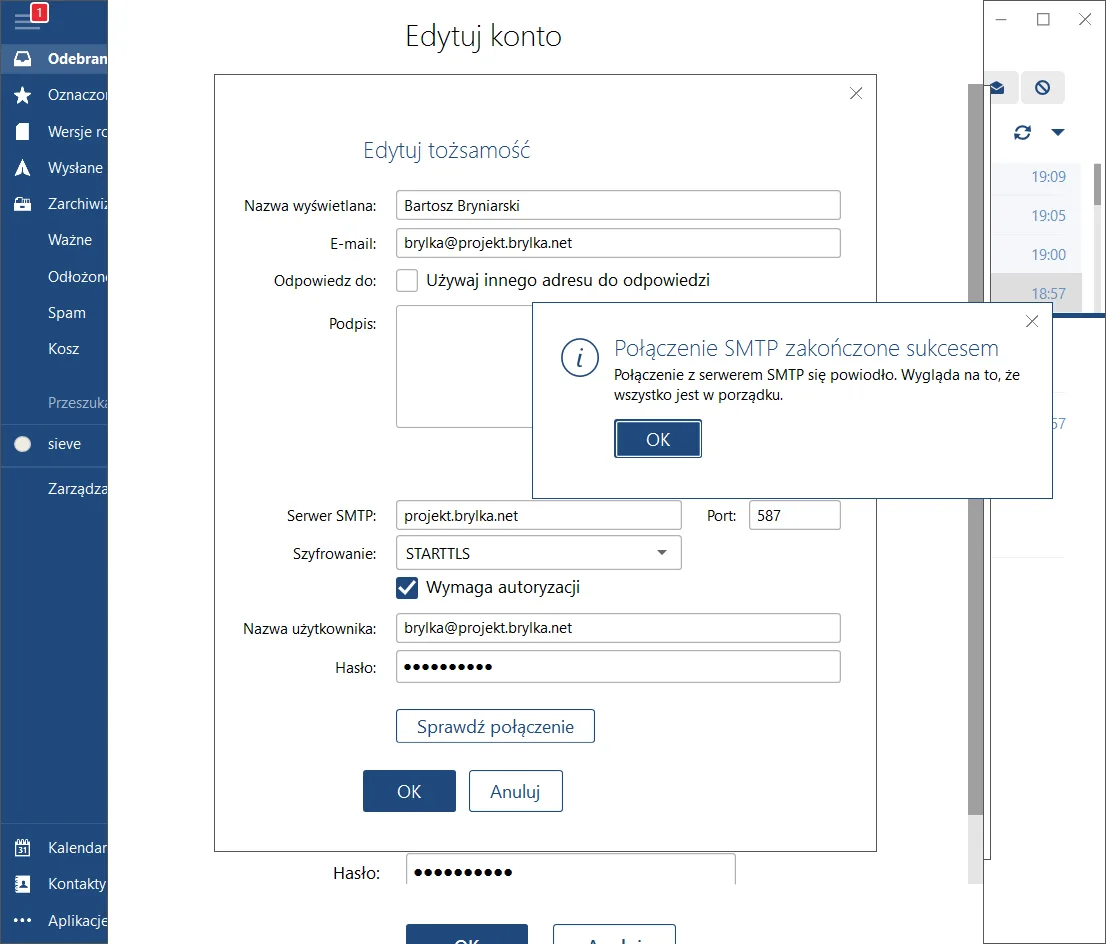Click the three-dots Aplikacje icon
Viewport: 1106px width, 944px height.
coord(23,920)
